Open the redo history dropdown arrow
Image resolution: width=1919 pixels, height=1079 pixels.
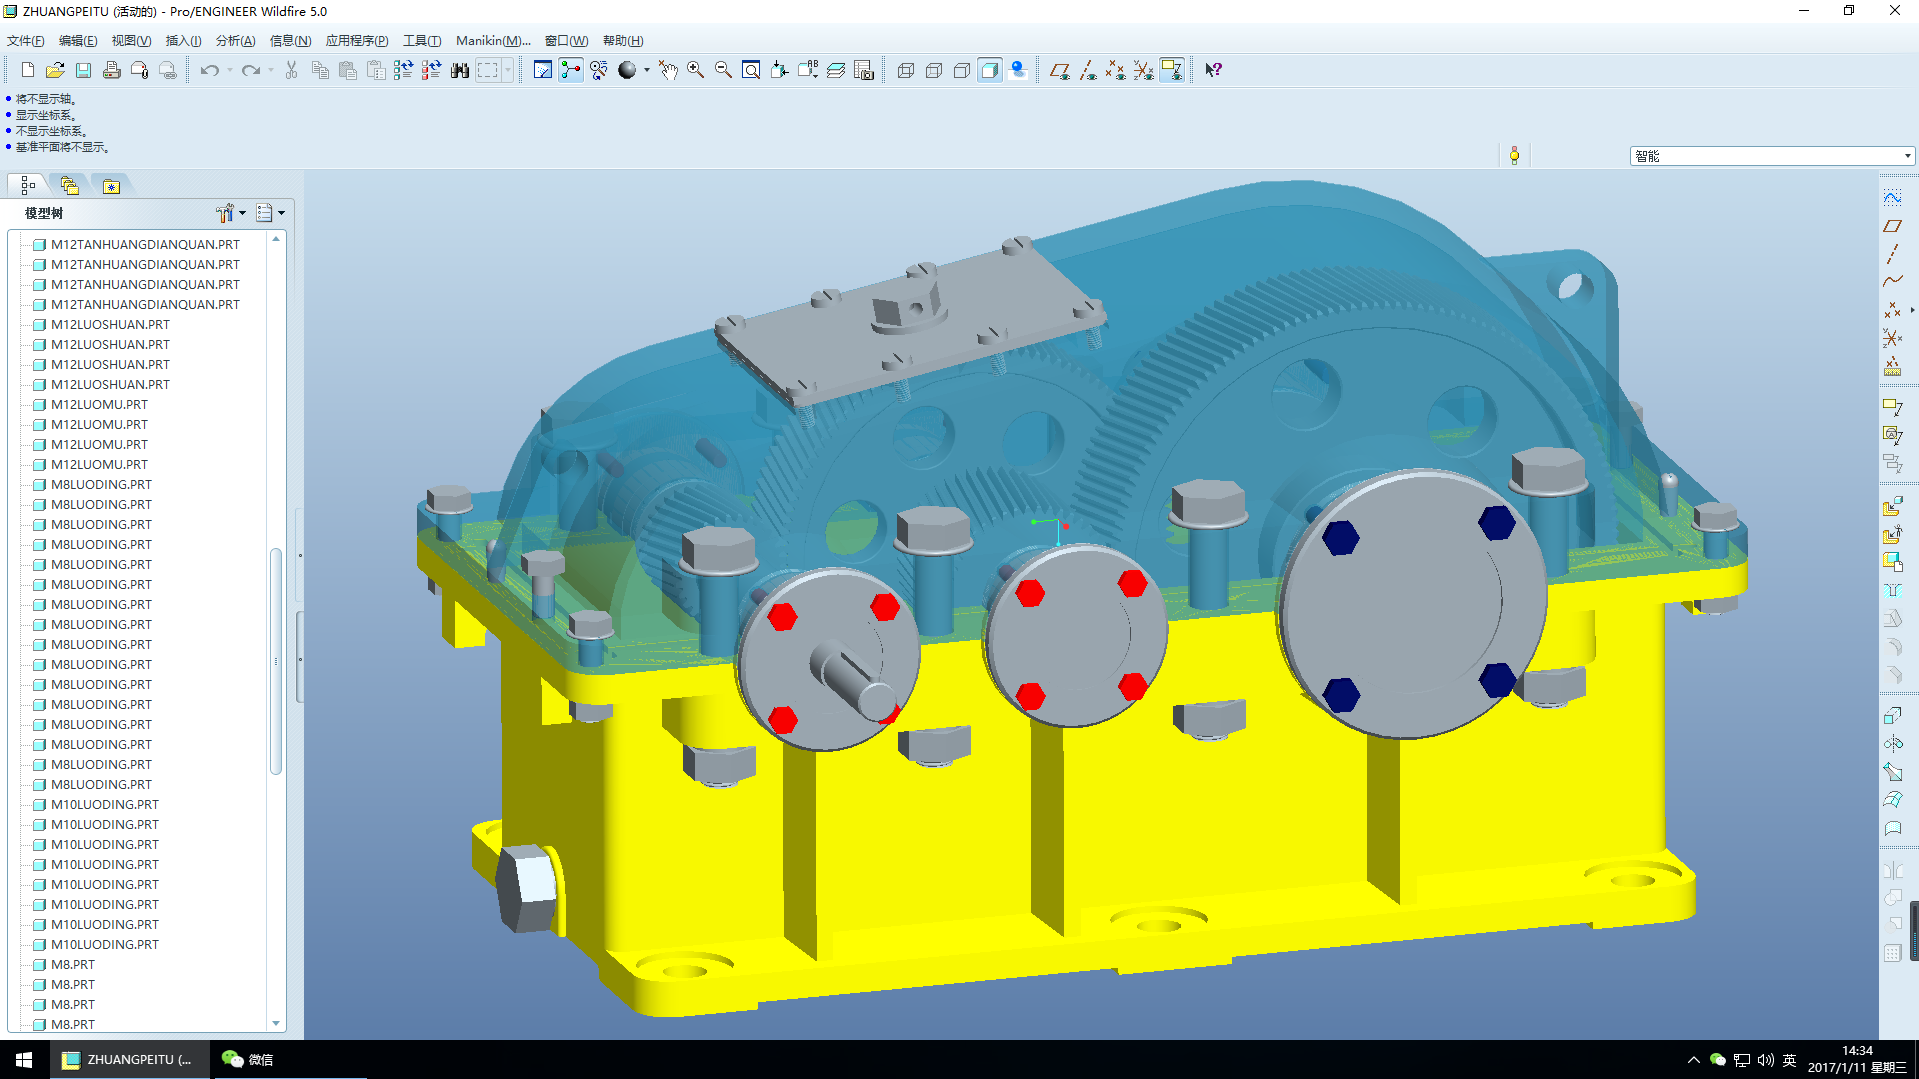tap(271, 70)
